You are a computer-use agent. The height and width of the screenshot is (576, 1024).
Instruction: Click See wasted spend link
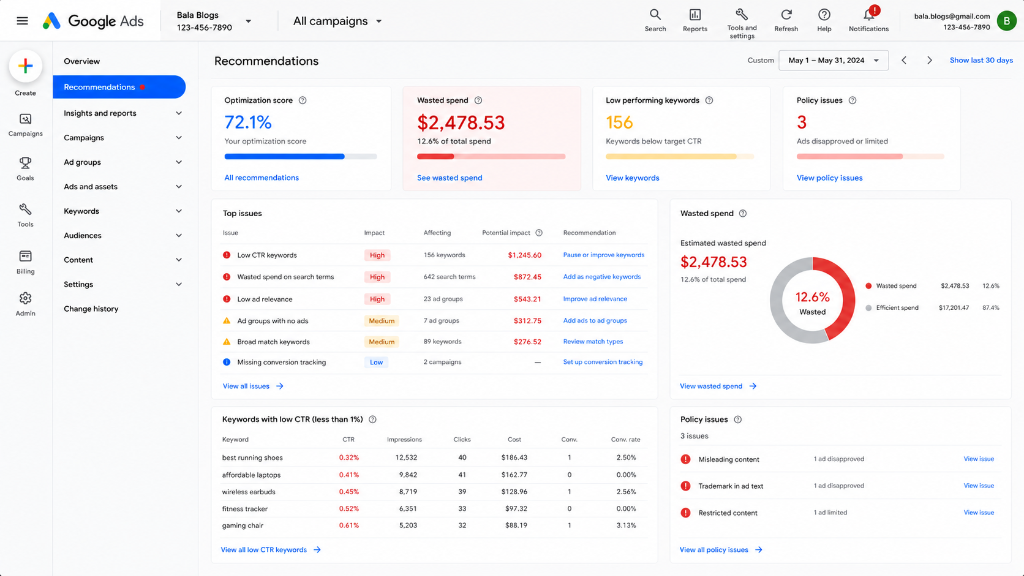[449, 178]
